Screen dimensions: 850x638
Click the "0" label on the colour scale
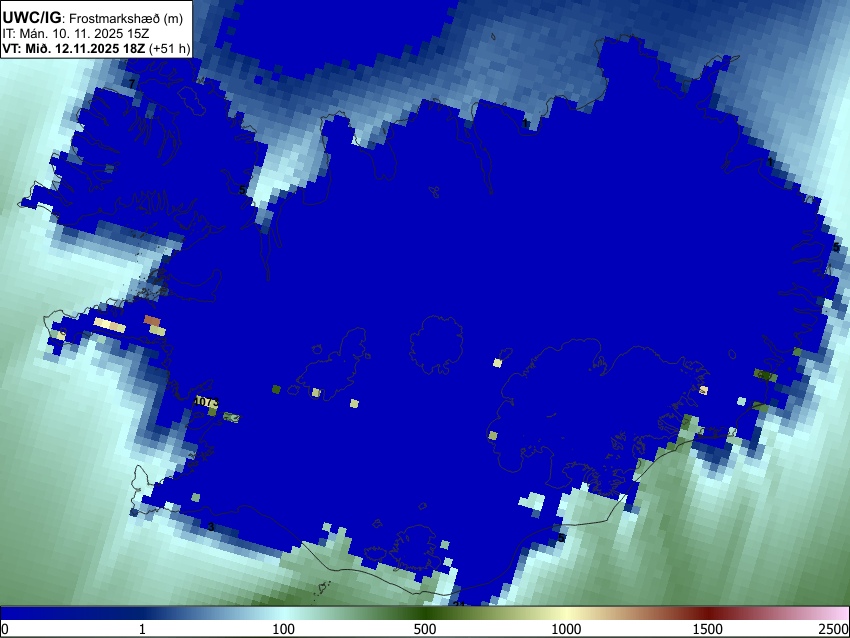[x=5, y=629]
